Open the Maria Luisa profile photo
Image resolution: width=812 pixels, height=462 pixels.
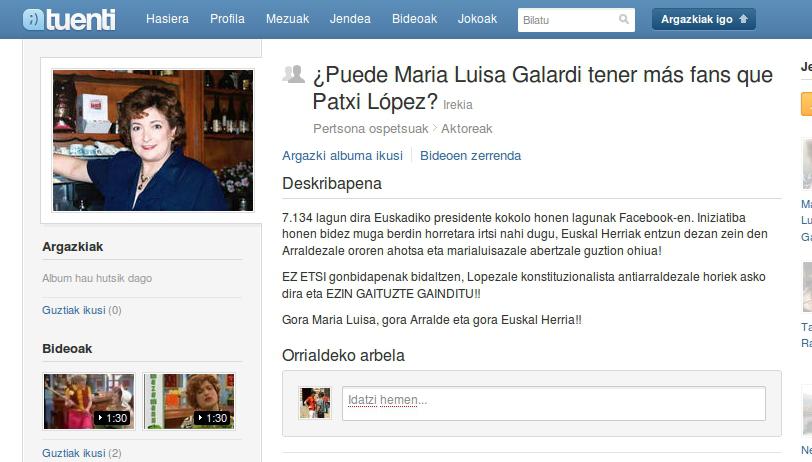pyautogui.click(x=152, y=140)
